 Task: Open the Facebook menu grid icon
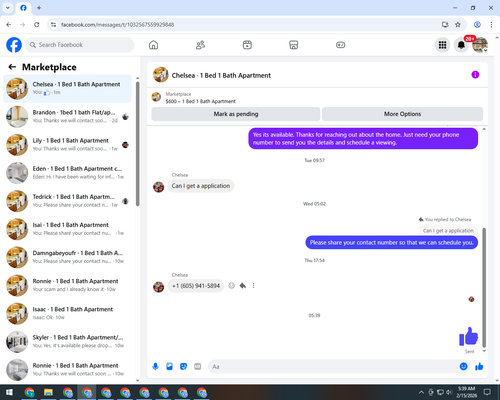pyautogui.click(x=442, y=45)
